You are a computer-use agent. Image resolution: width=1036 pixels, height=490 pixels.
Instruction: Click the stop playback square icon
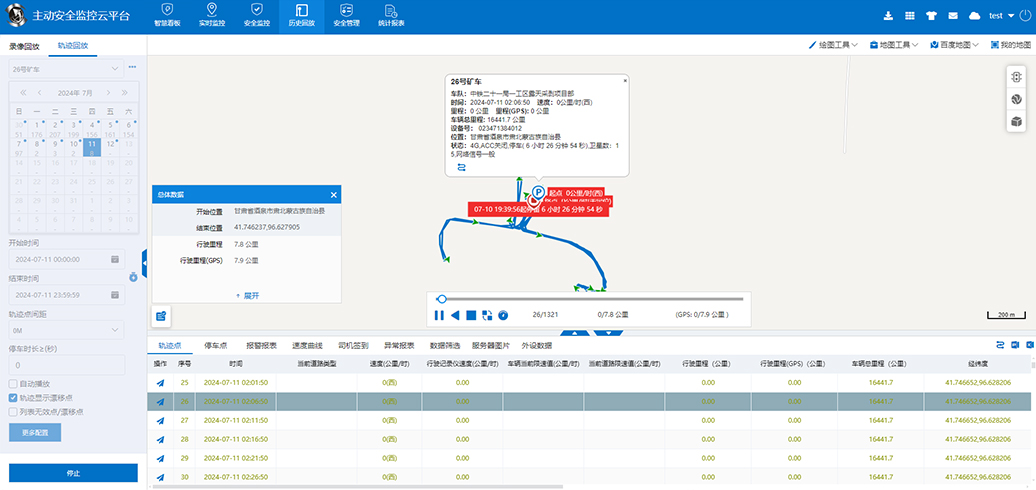pos(471,315)
